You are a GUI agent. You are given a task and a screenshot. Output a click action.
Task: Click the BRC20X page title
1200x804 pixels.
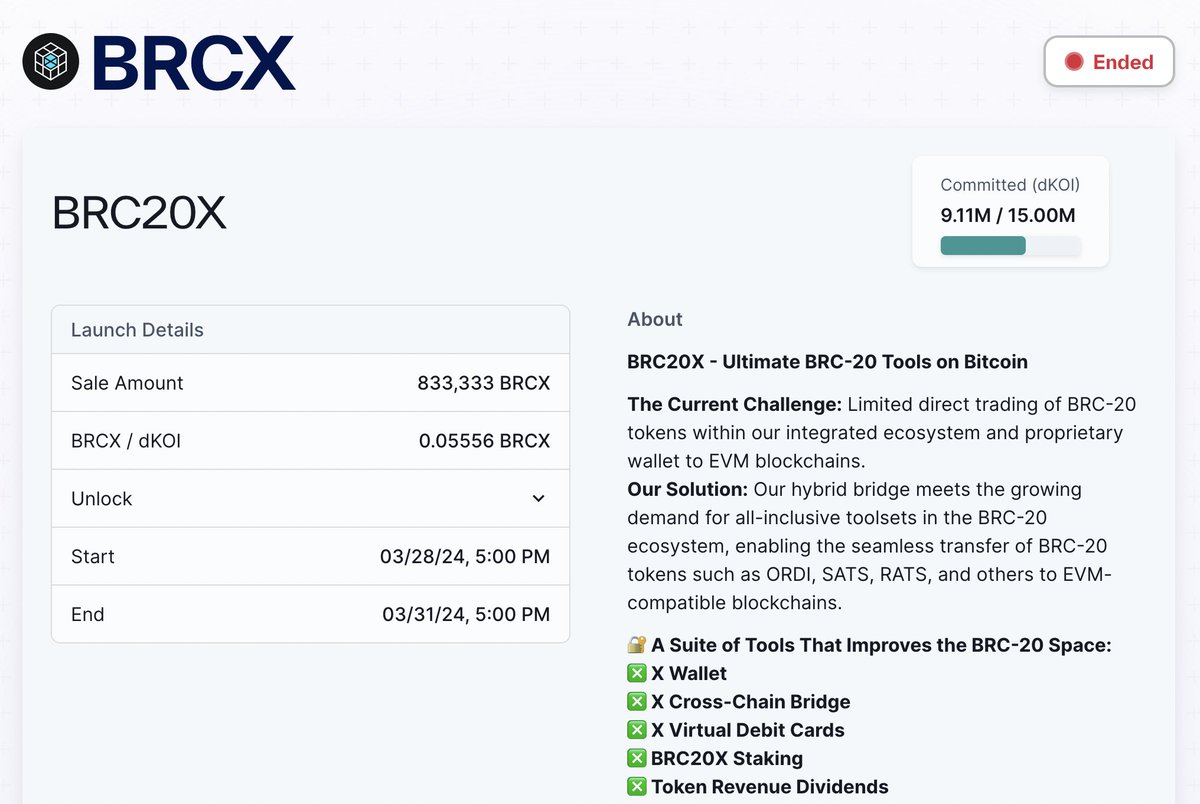(x=139, y=213)
